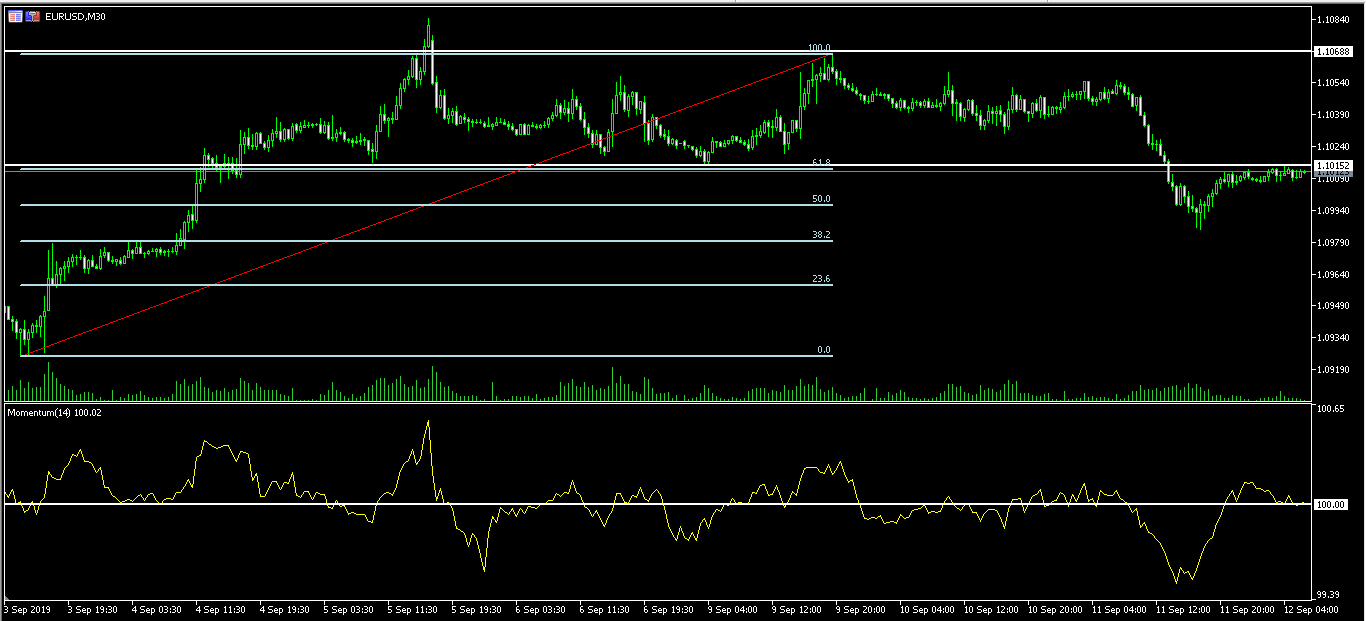Click the 10 Sep 04:00 time label
This screenshot has height=621, width=1366.
pos(927,608)
